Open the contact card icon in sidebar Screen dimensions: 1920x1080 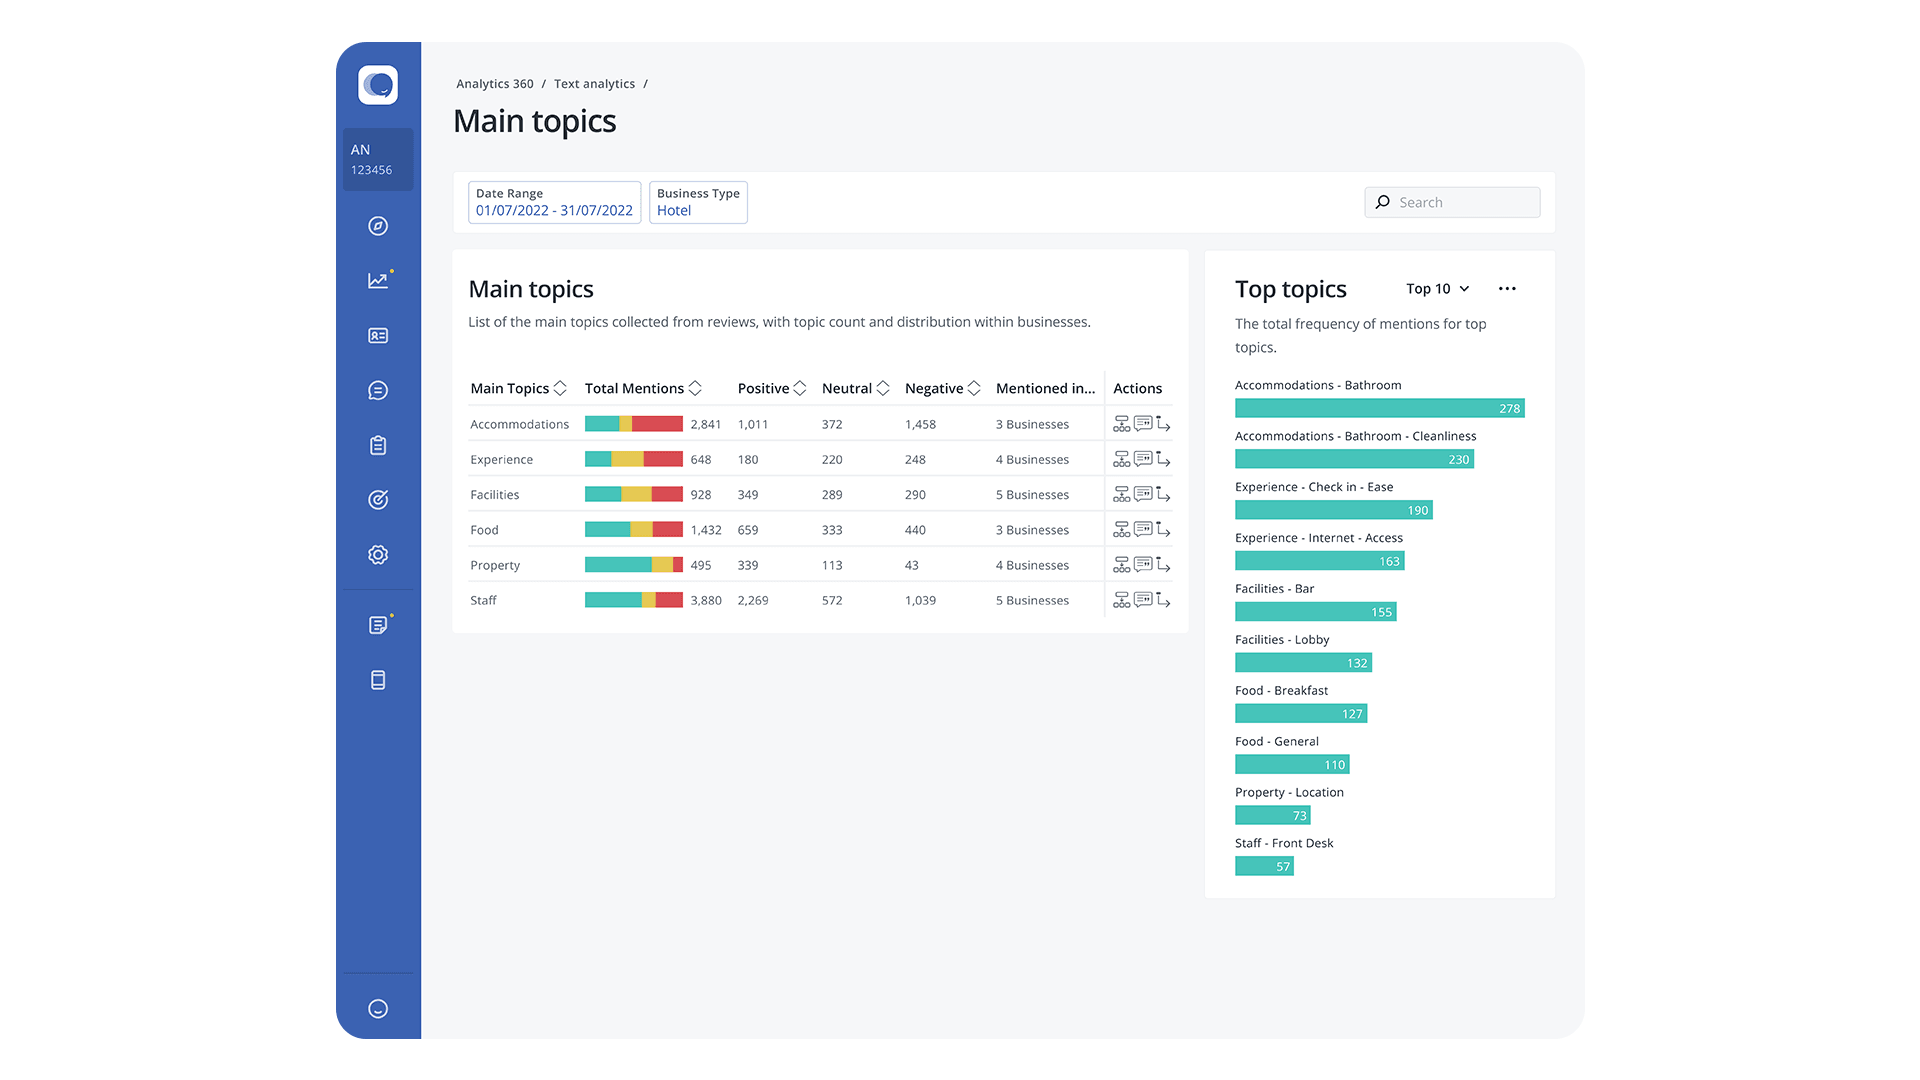(378, 336)
